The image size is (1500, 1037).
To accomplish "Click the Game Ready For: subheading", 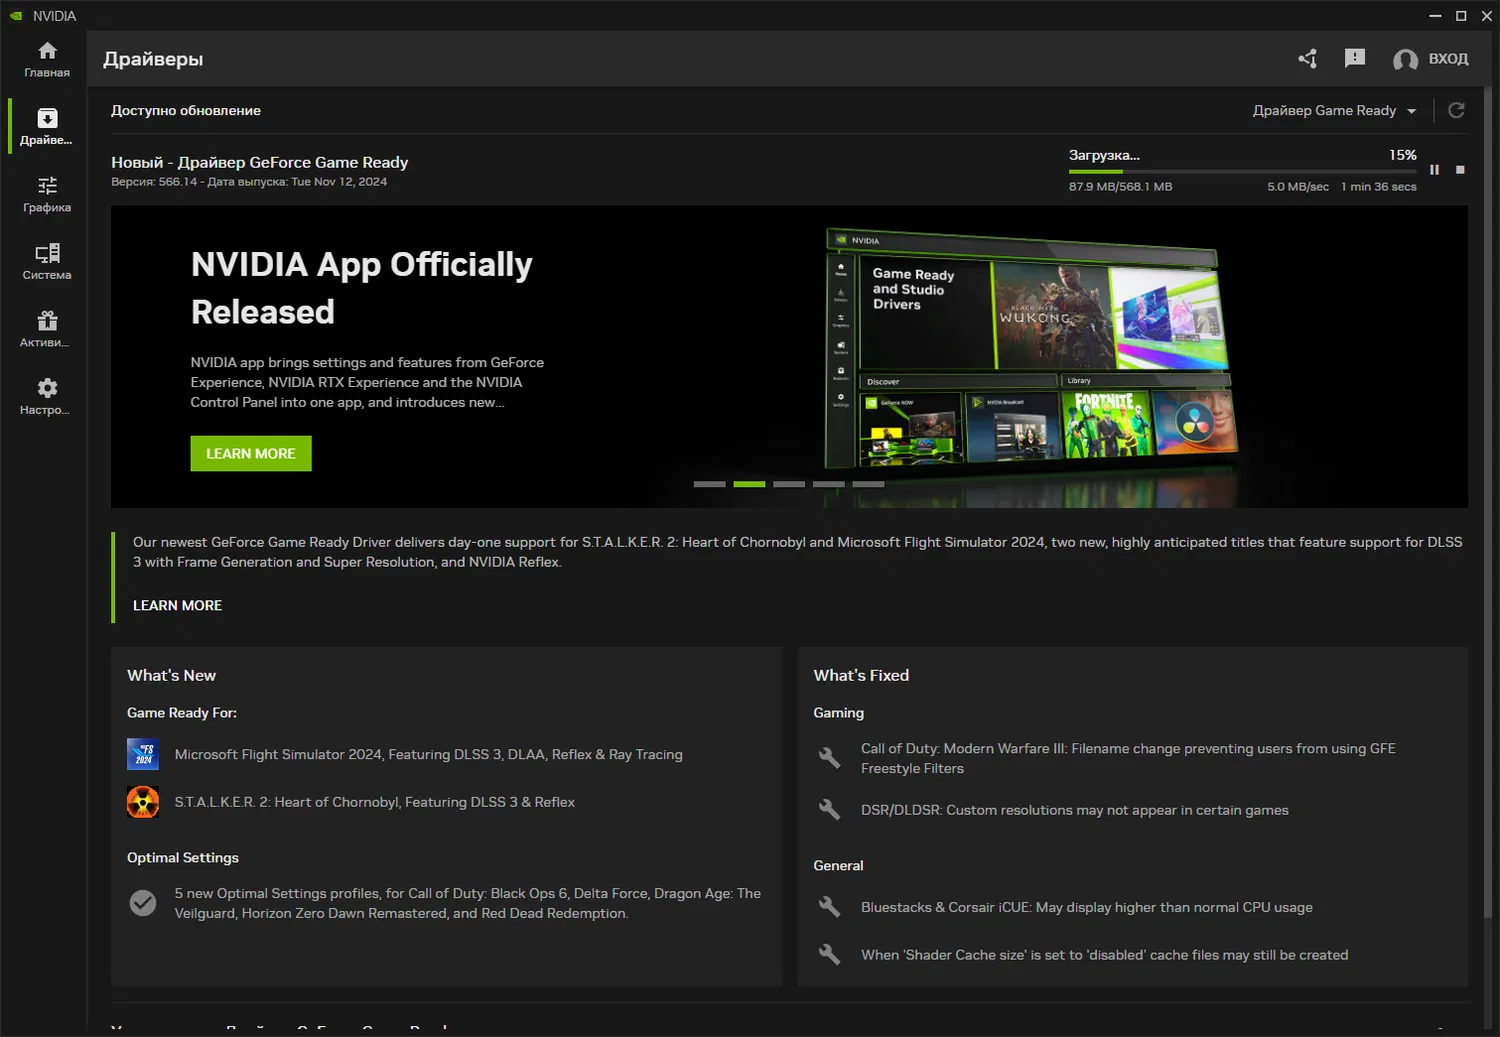I will [182, 713].
